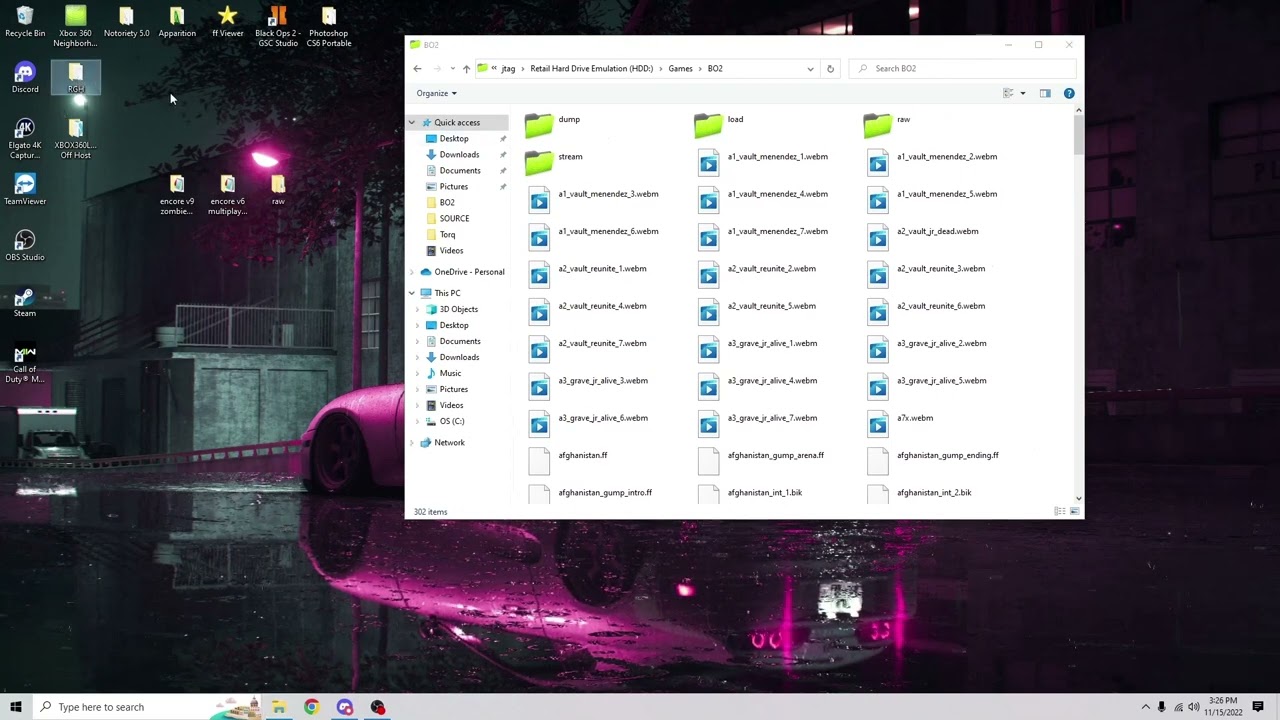Show hidden system tray icons

tap(1145, 707)
